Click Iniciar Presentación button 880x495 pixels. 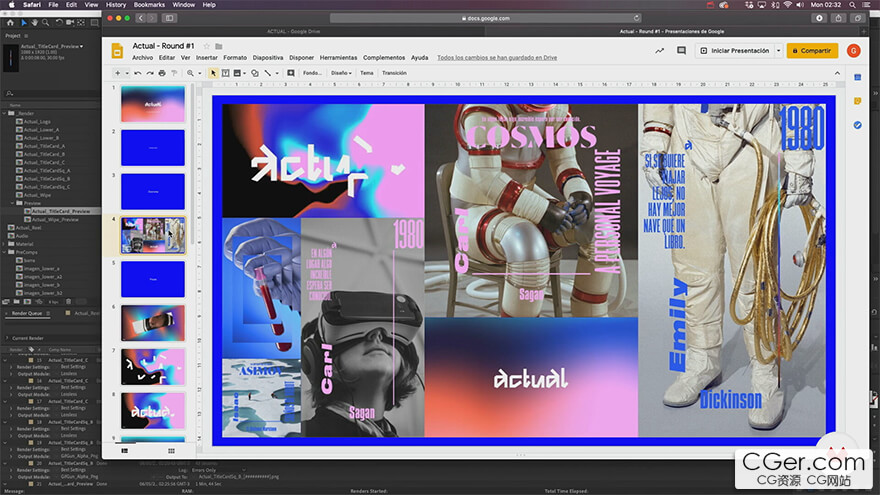click(x=735, y=51)
